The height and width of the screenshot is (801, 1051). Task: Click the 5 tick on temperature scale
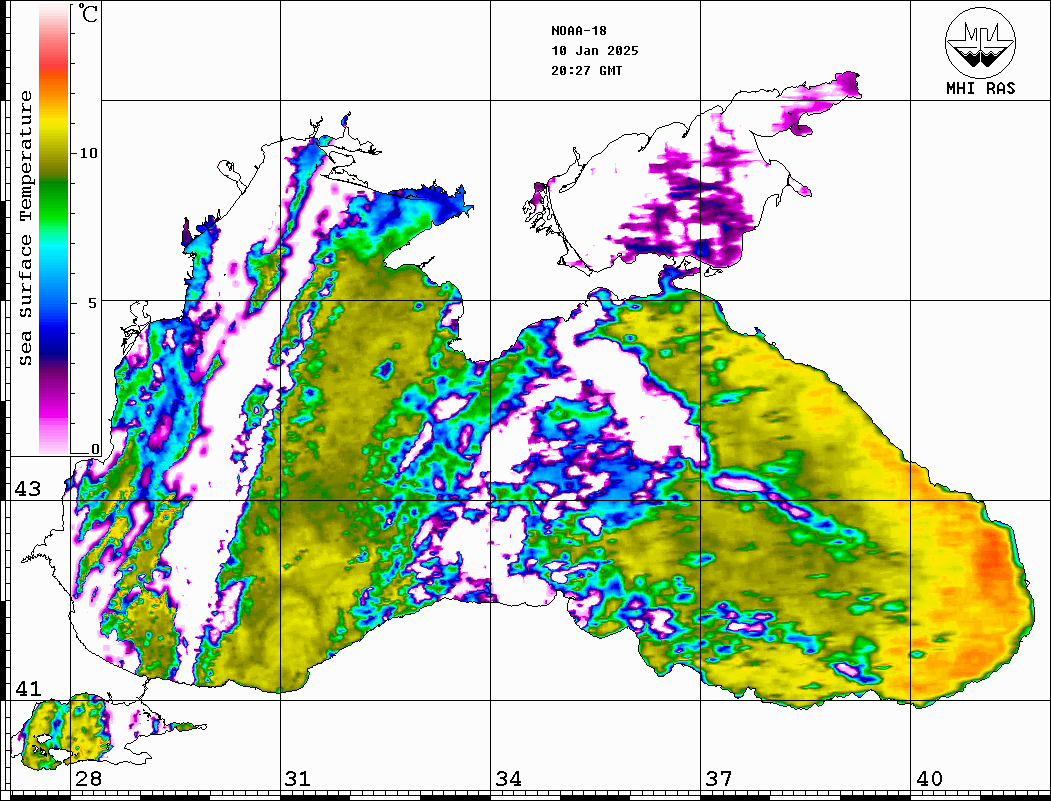94,302
